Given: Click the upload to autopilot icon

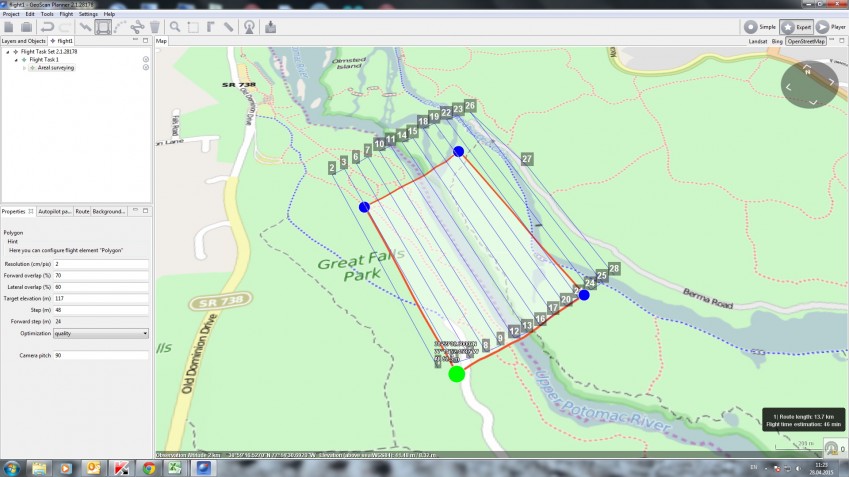Looking at the screenshot, I should [x=271, y=27].
